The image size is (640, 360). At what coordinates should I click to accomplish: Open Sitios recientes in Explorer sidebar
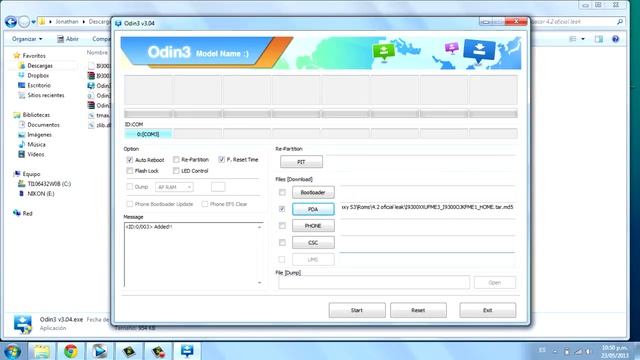tap(46, 95)
